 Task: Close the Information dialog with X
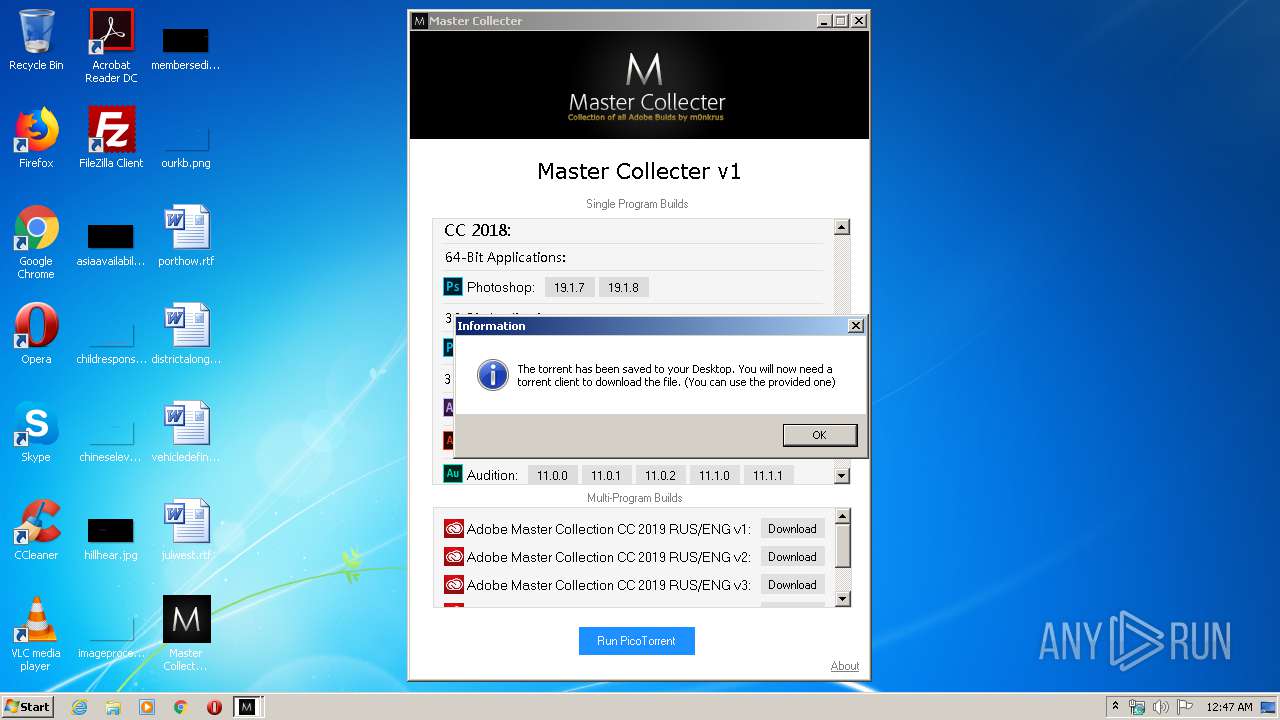(856, 326)
